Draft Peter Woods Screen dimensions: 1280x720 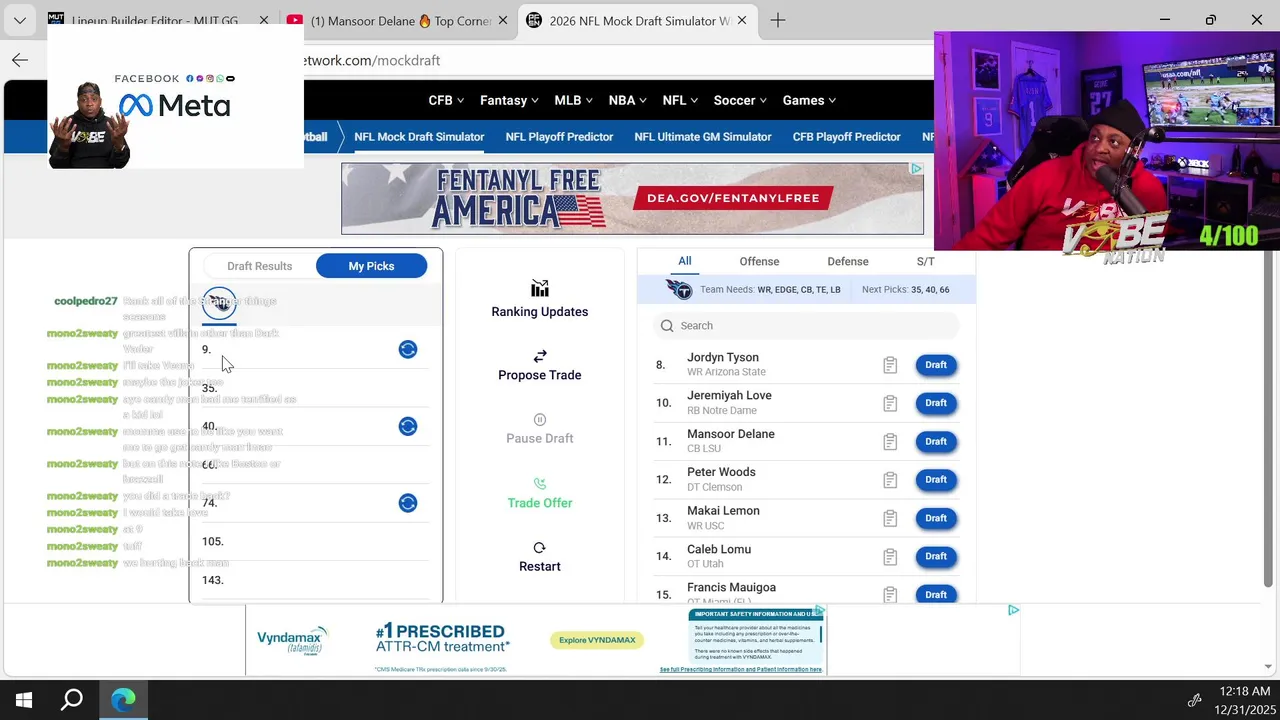936,480
